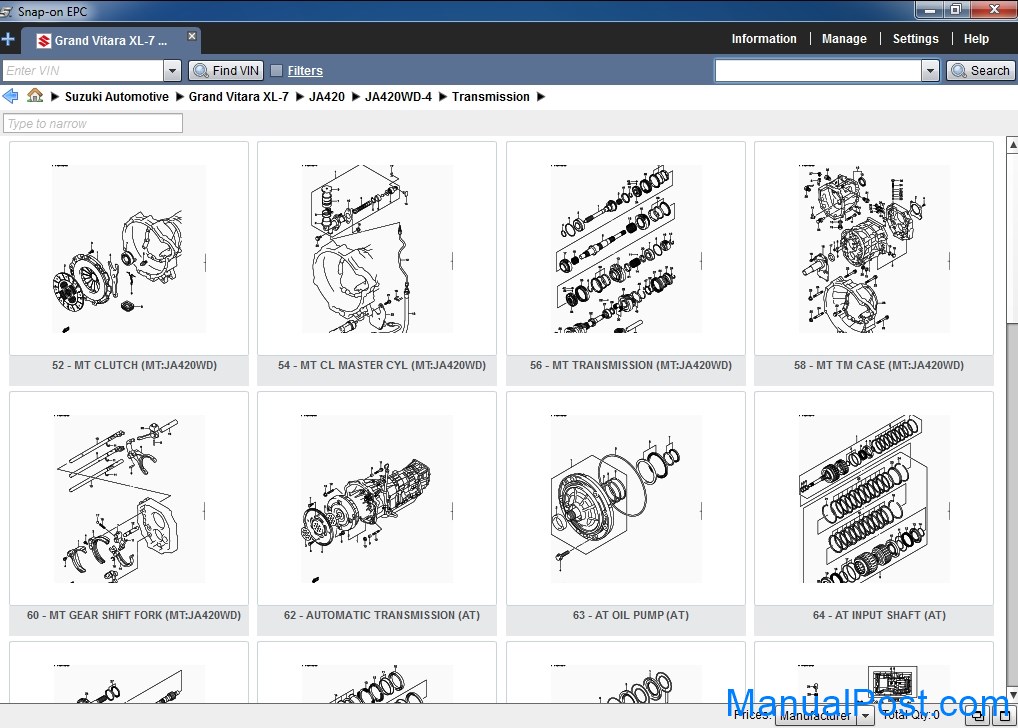Image resolution: width=1018 pixels, height=728 pixels.
Task: Click the back arrow navigation icon
Action: click(10, 97)
